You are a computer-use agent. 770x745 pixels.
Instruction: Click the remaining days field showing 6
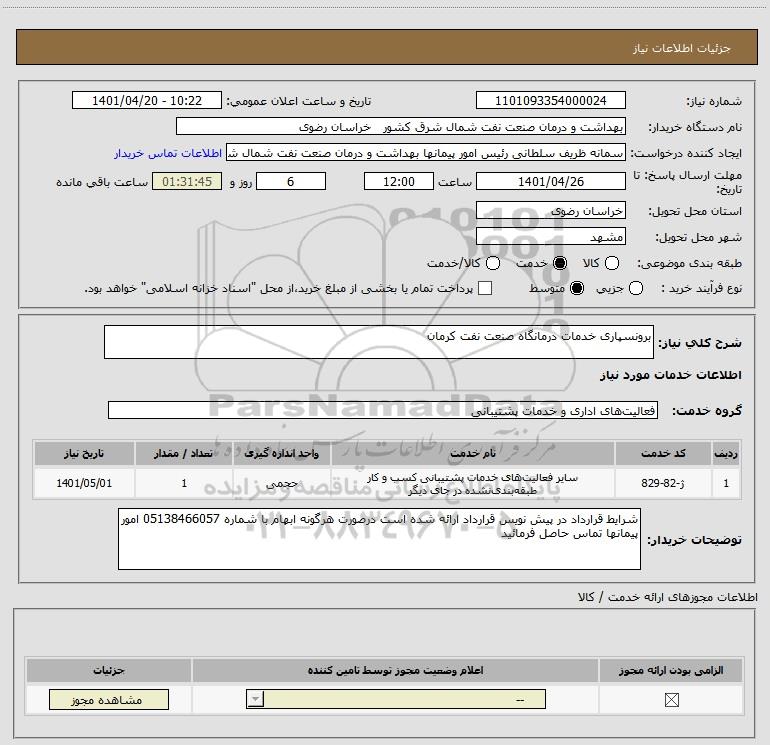click(x=291, y=181)
